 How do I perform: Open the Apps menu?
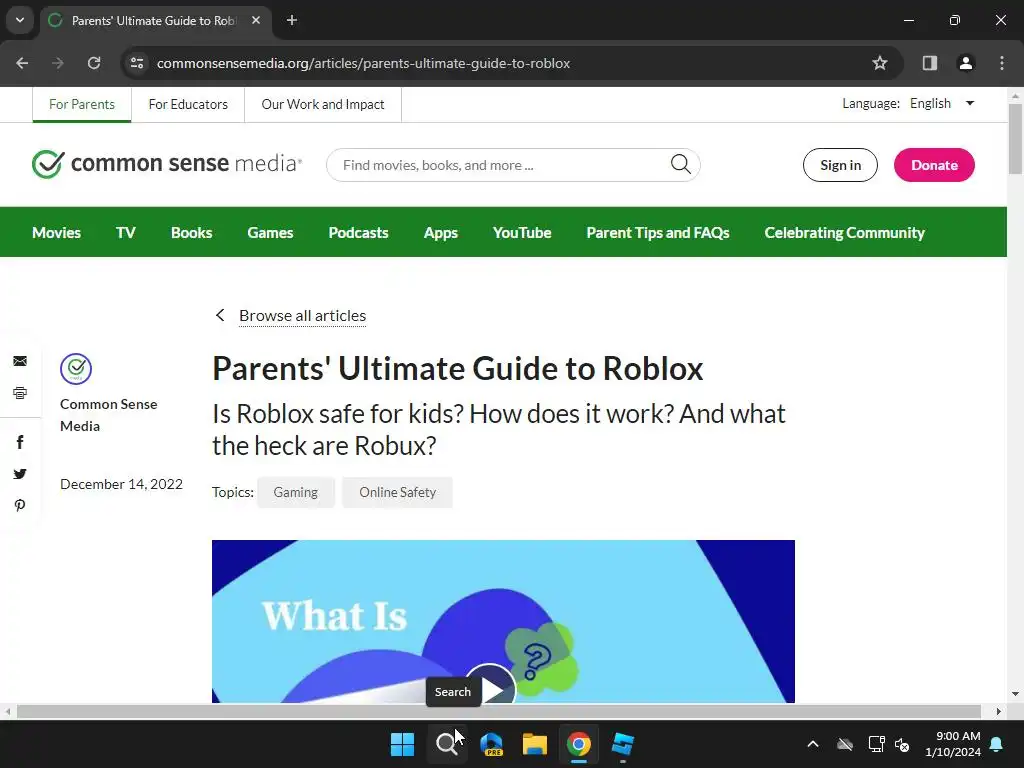tap(441, 232)
